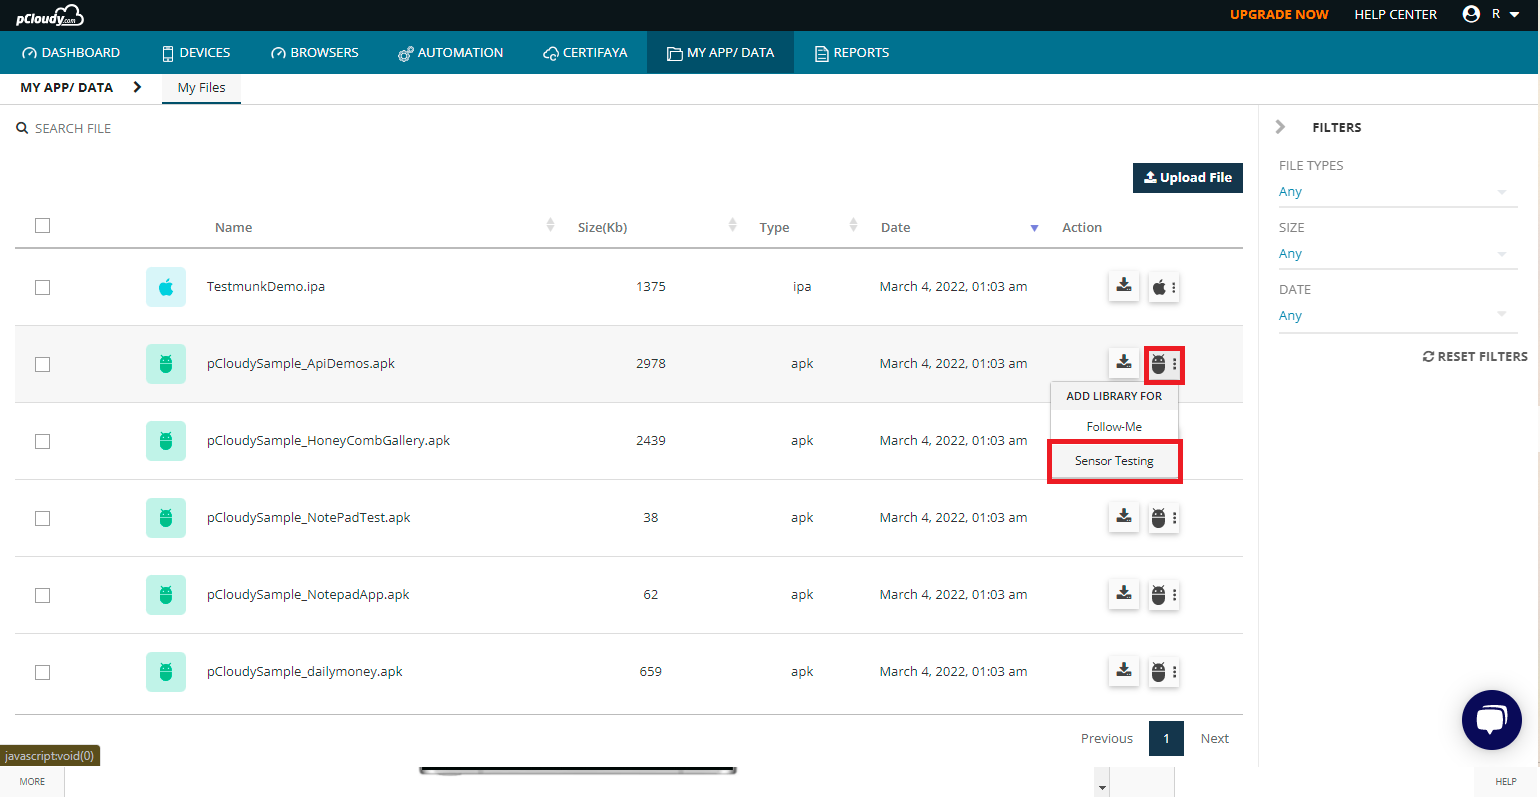
Task: Go to the Next page
Action: pyautogui.click(x=1214, y=739)
